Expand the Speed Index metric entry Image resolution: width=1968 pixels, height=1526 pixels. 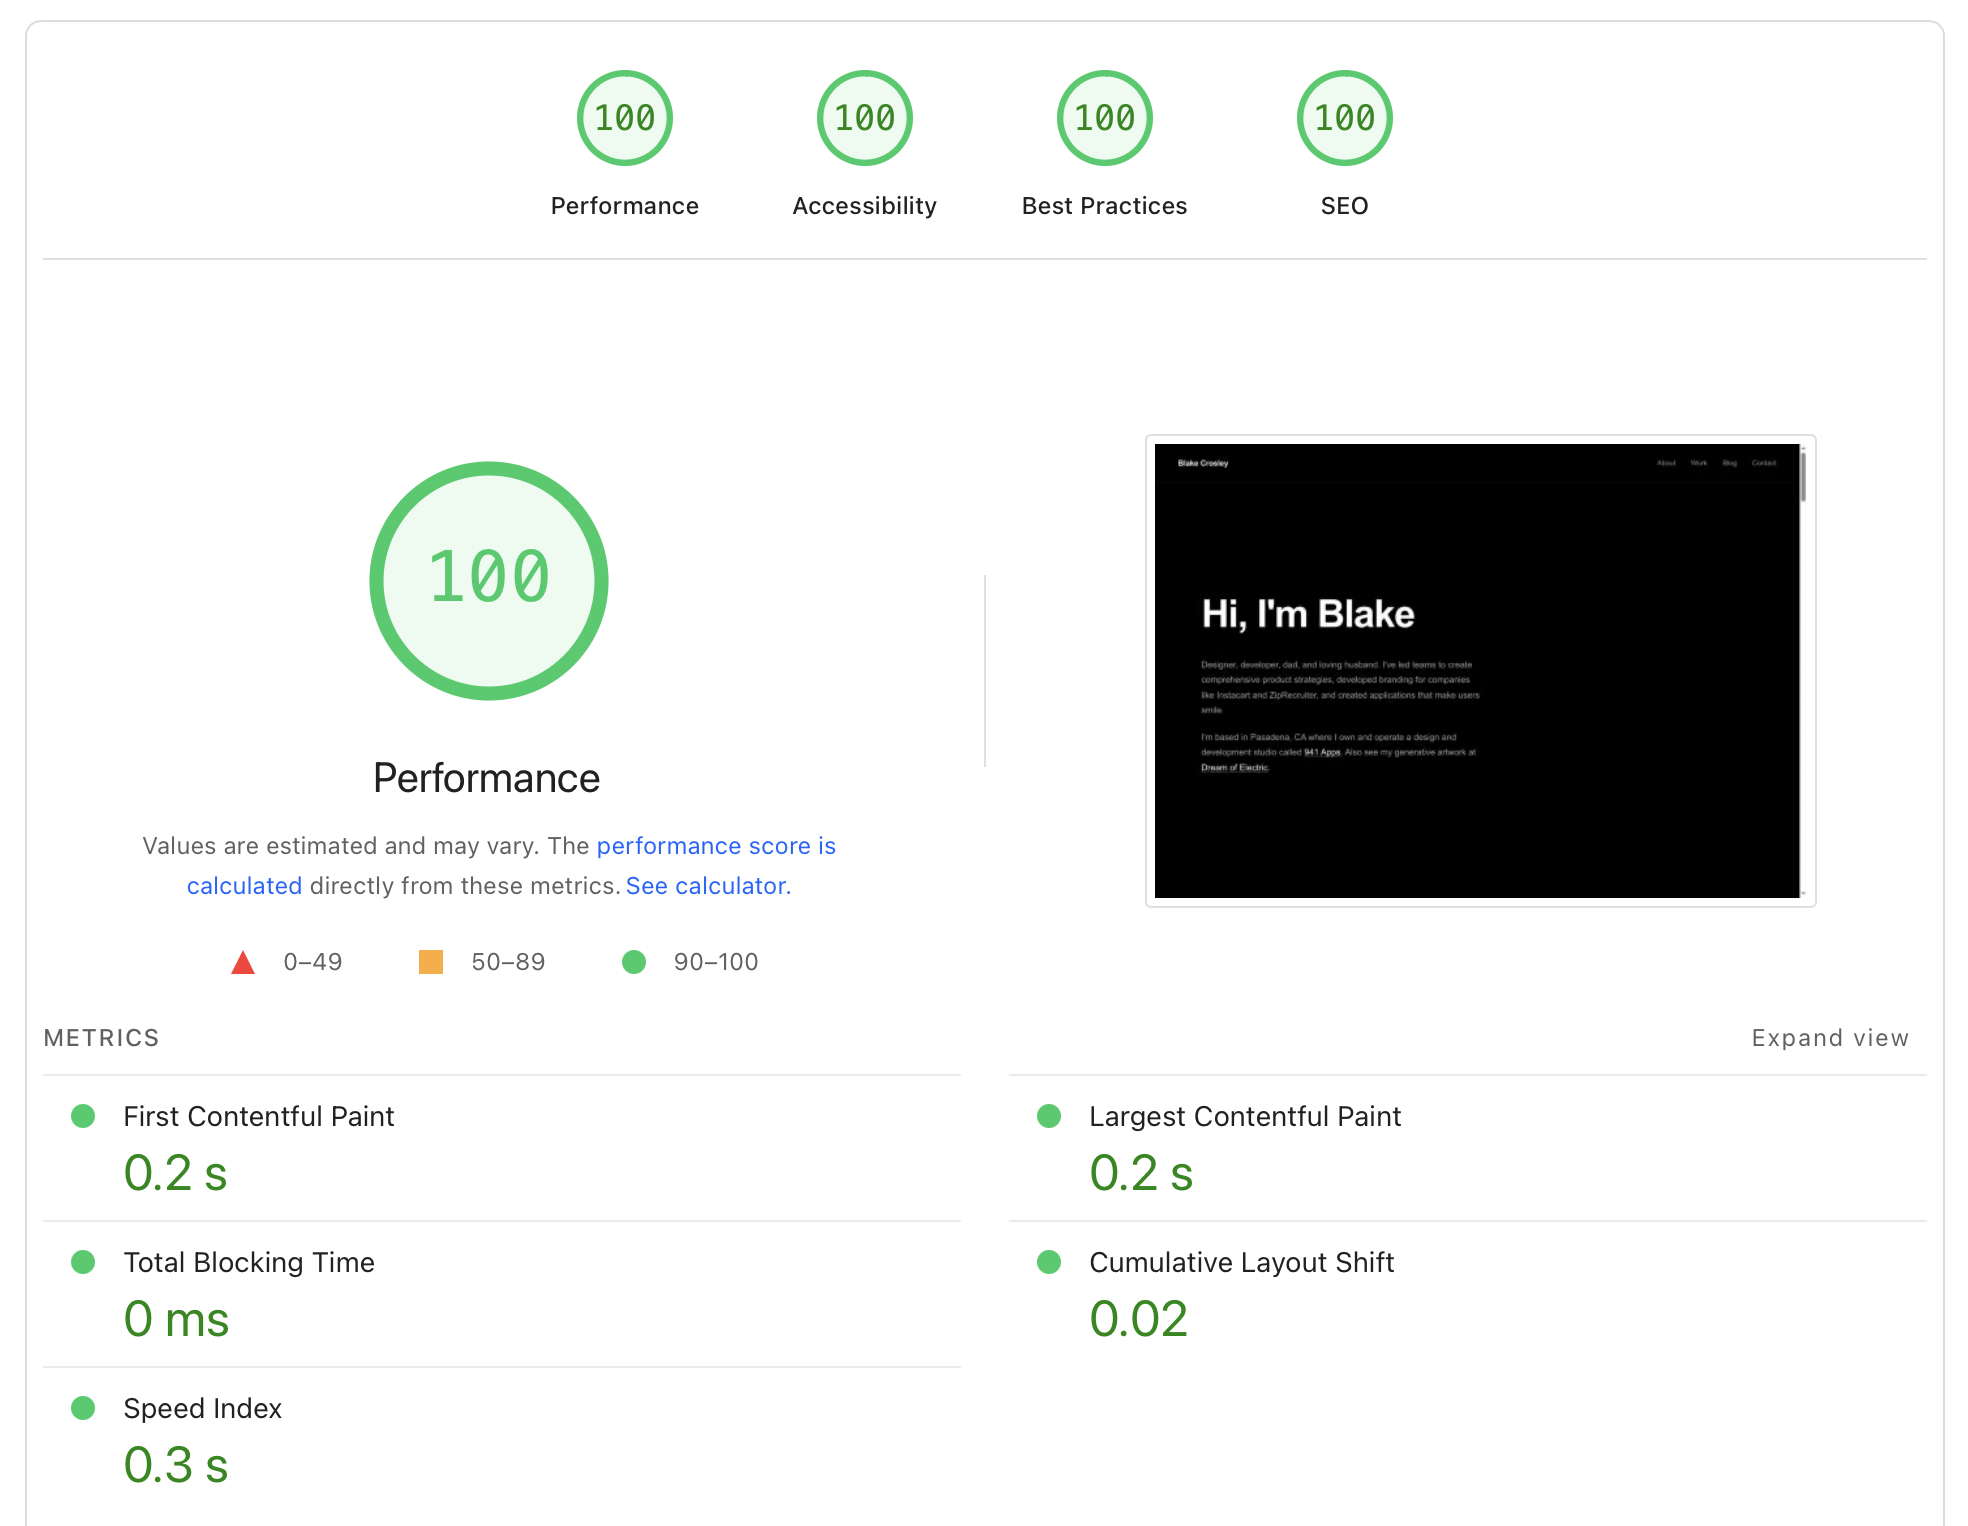(x=202, y=1408)
